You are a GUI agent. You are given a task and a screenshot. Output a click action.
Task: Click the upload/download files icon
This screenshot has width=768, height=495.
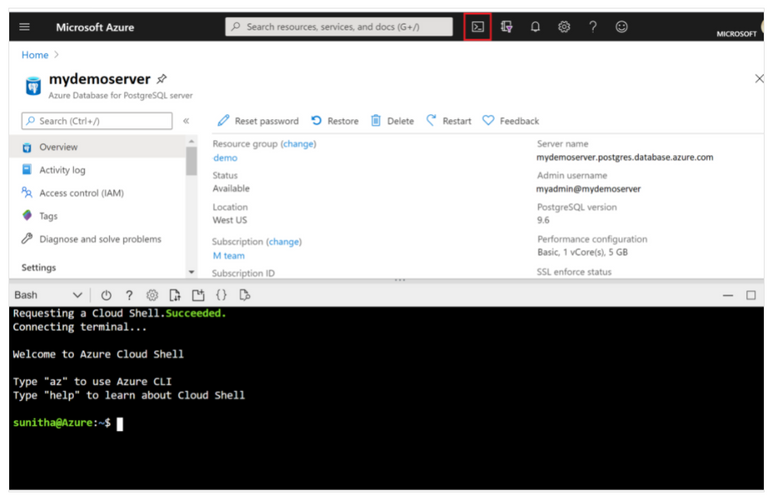pyautogui.click(x=175, y=295)
